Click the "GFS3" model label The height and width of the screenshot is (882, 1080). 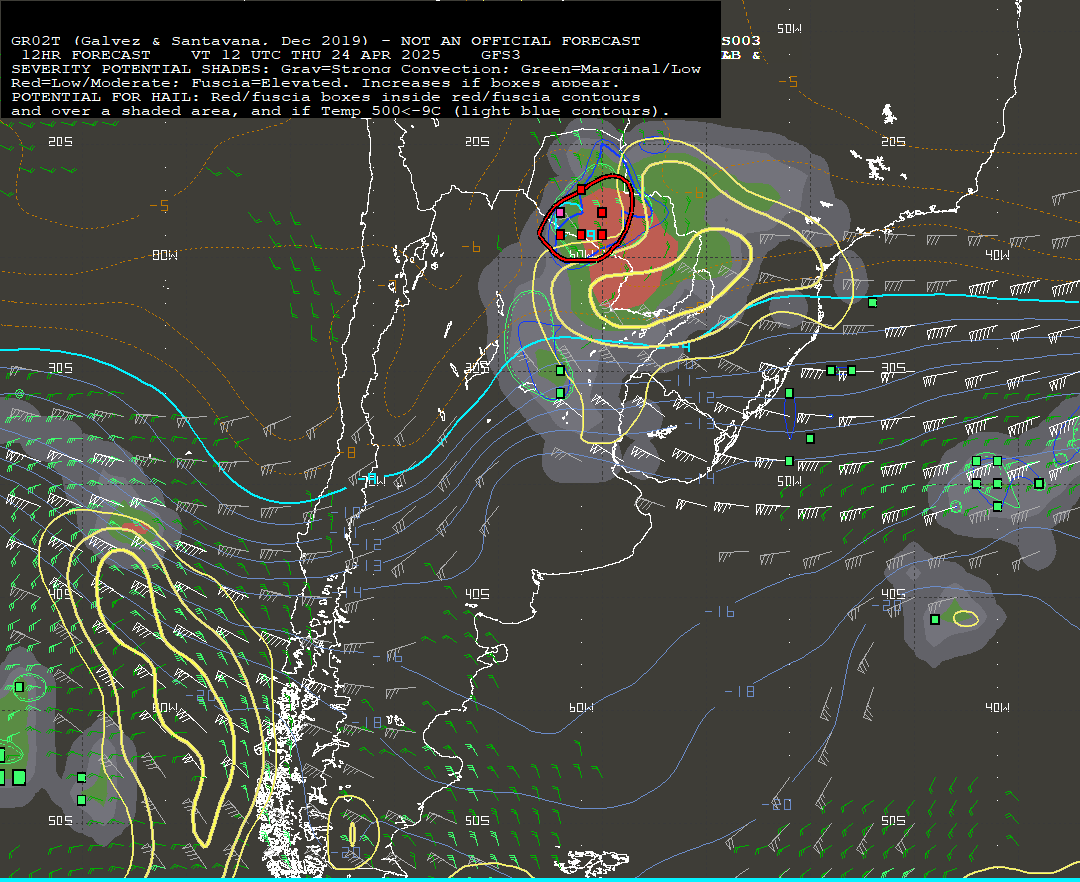pos(501,54)
